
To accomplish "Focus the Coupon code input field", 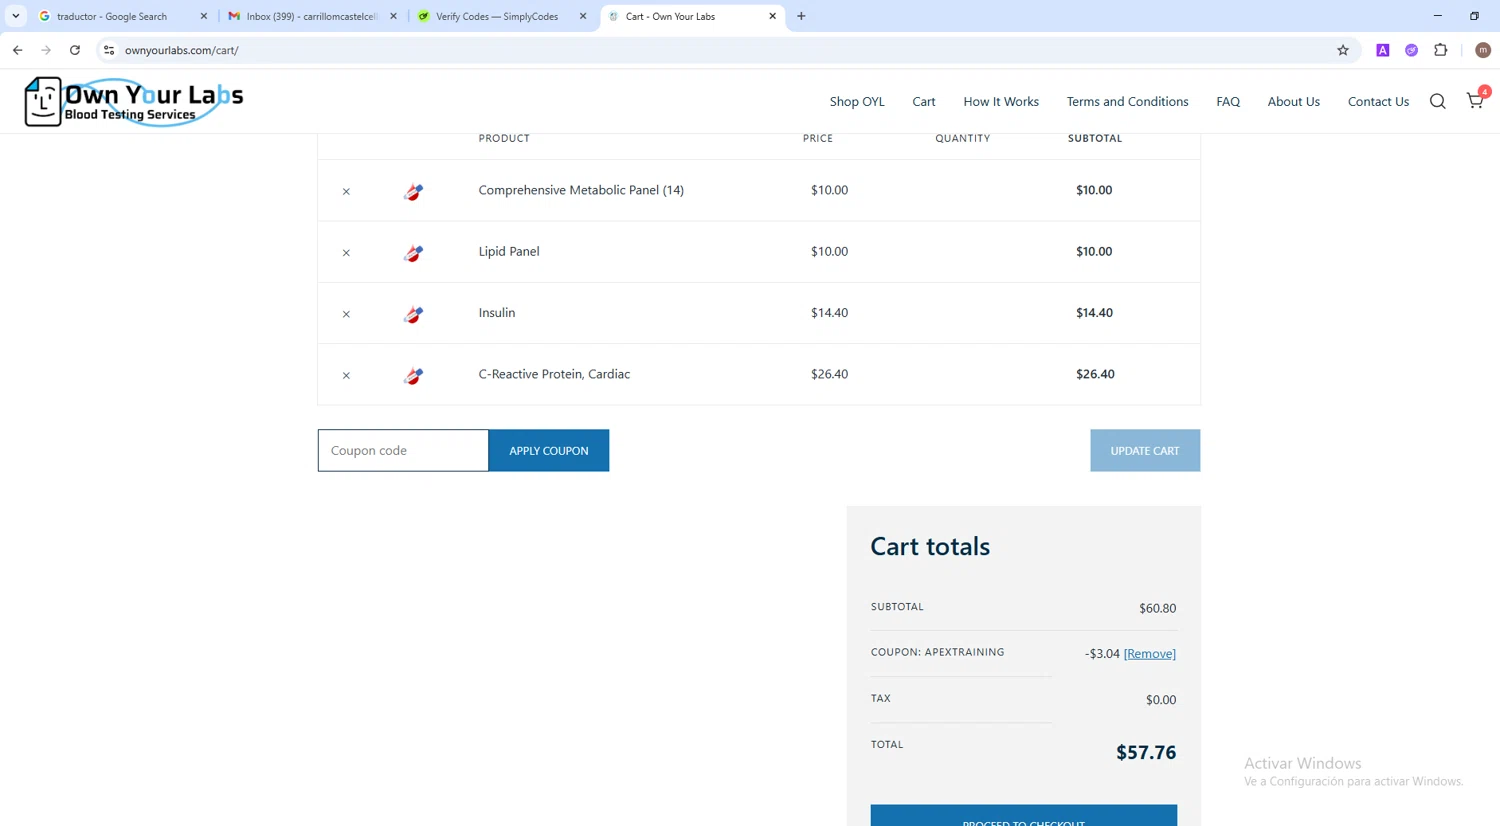I will (403, 451).
